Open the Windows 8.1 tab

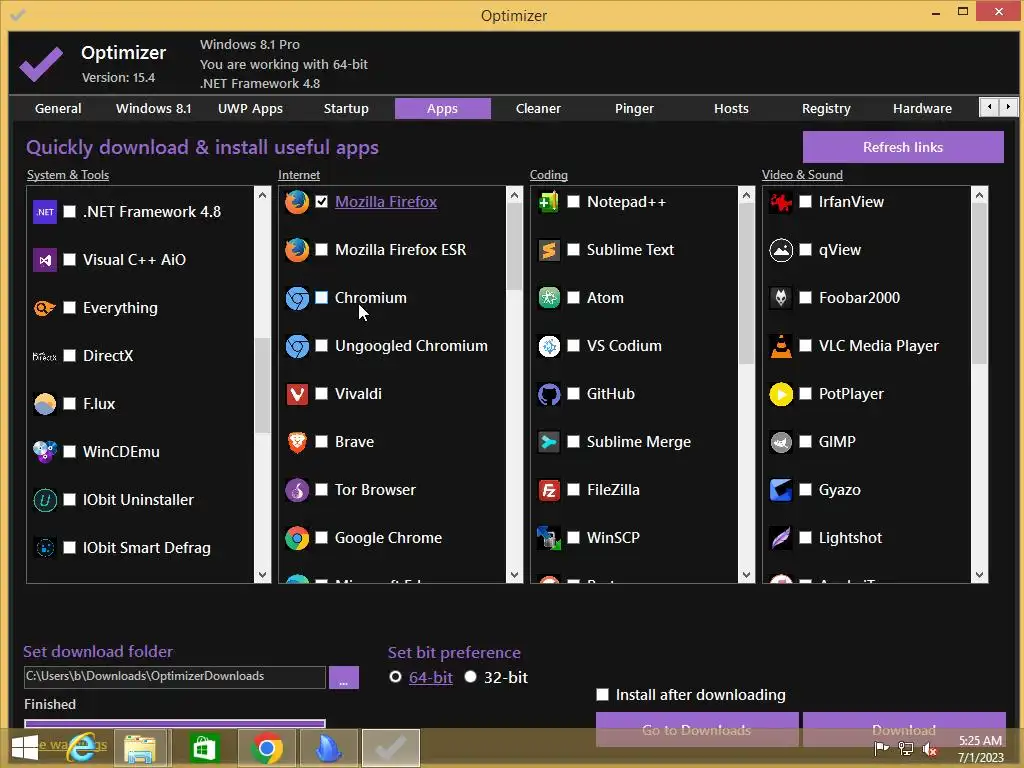coord(153,108)
